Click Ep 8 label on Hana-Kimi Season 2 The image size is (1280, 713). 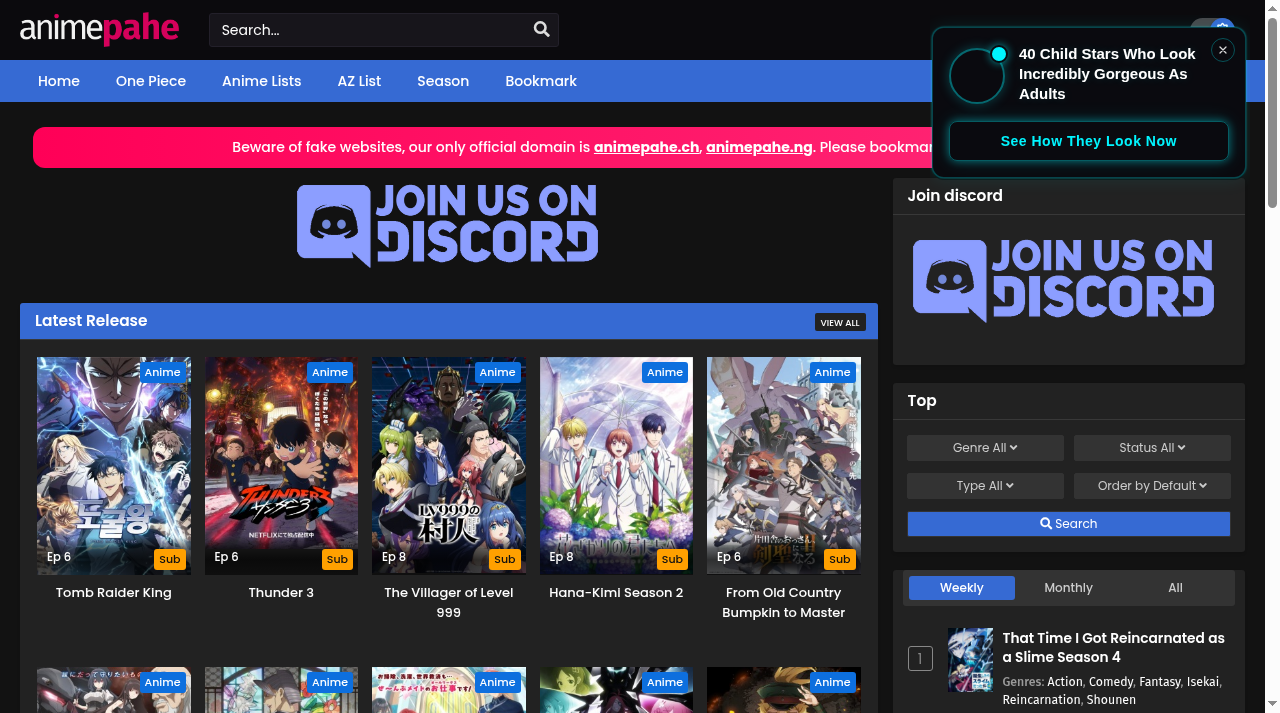[562, 557]
